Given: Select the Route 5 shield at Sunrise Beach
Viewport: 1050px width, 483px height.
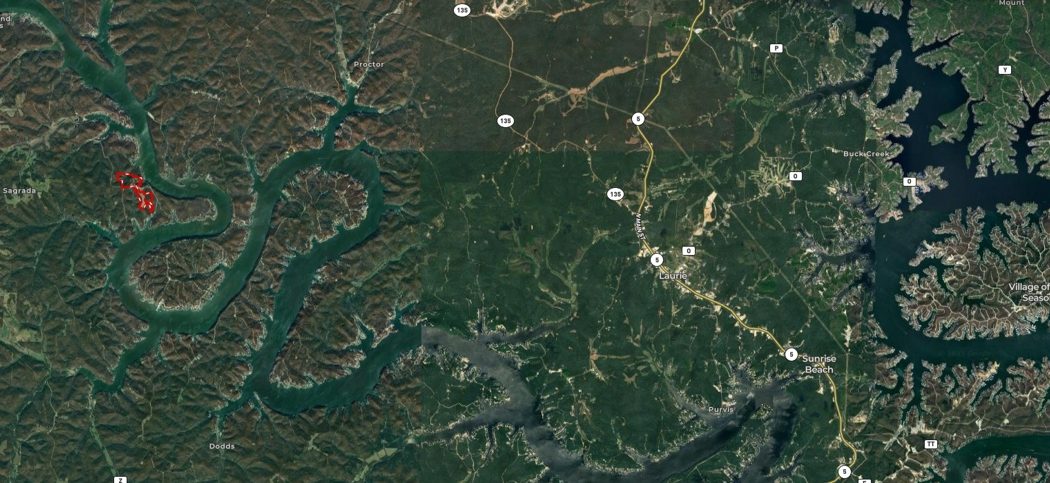Looking at the screenshot, I should pyautogui.click(x=792, y=354).
